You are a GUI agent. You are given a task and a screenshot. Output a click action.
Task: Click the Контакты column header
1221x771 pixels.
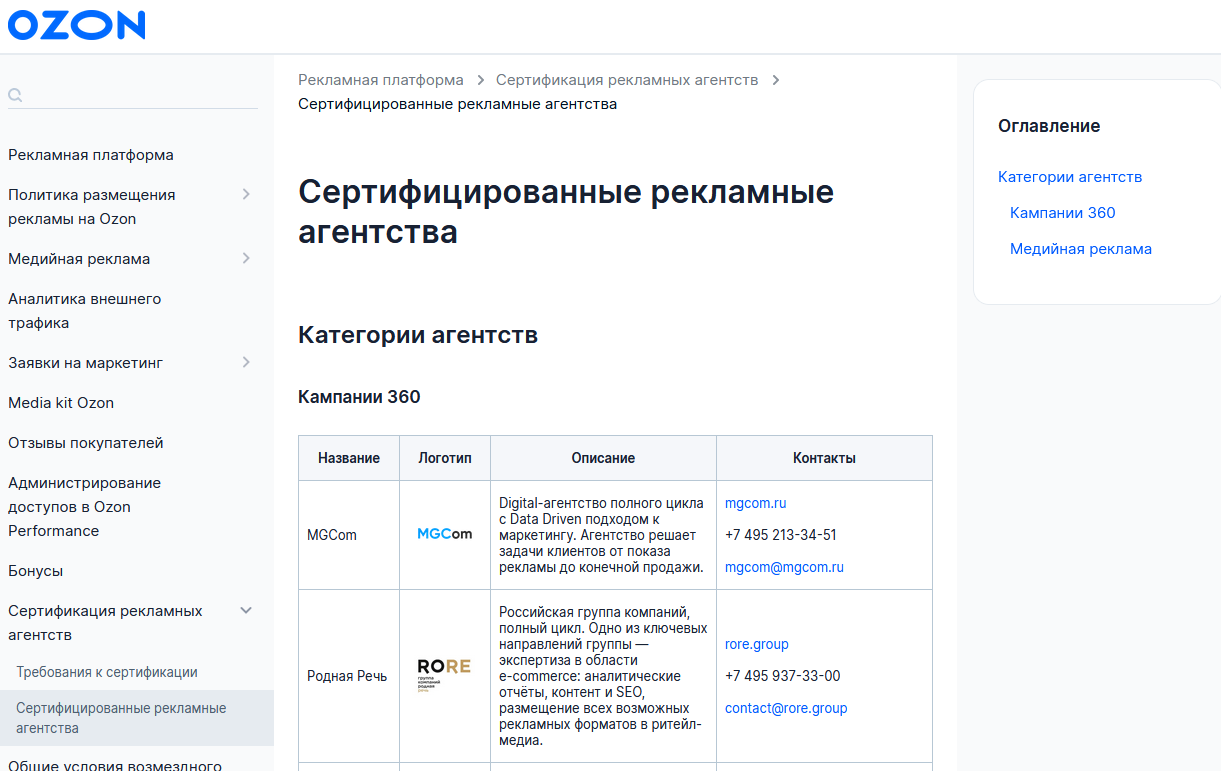pyautogui.click(x=824, y=458)
